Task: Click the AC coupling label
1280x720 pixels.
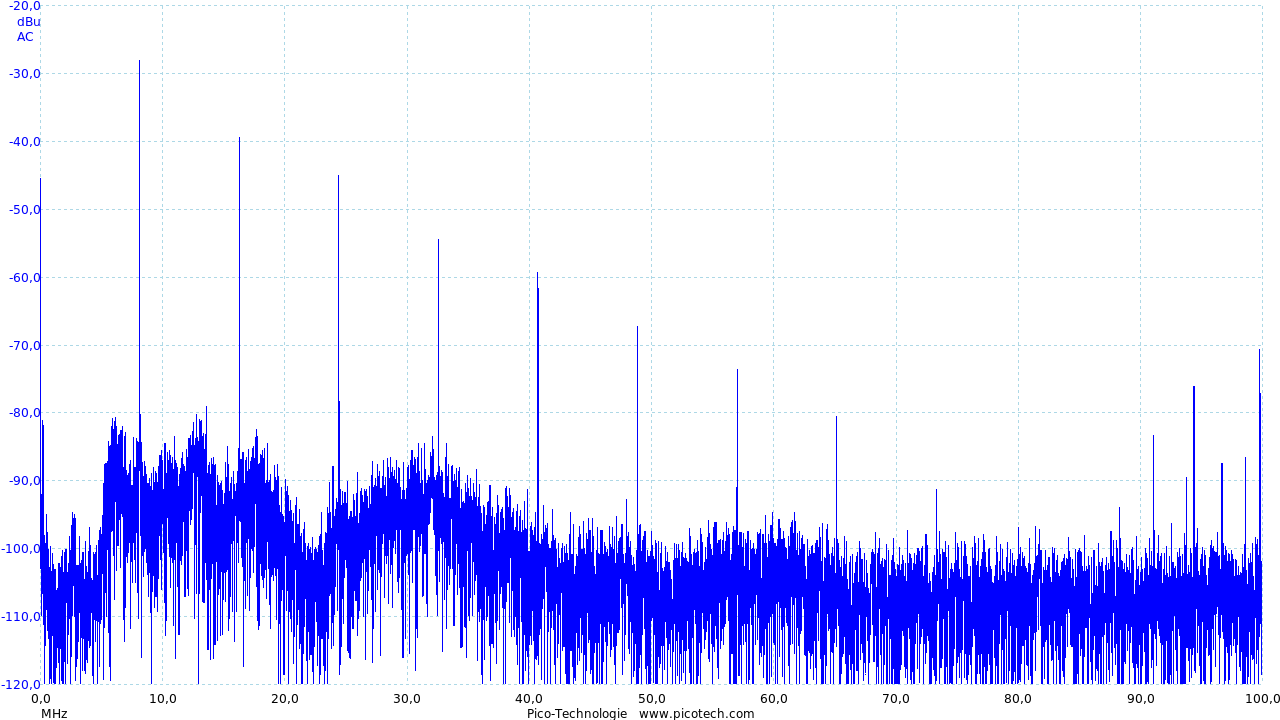Action: [x=25, y=37]
